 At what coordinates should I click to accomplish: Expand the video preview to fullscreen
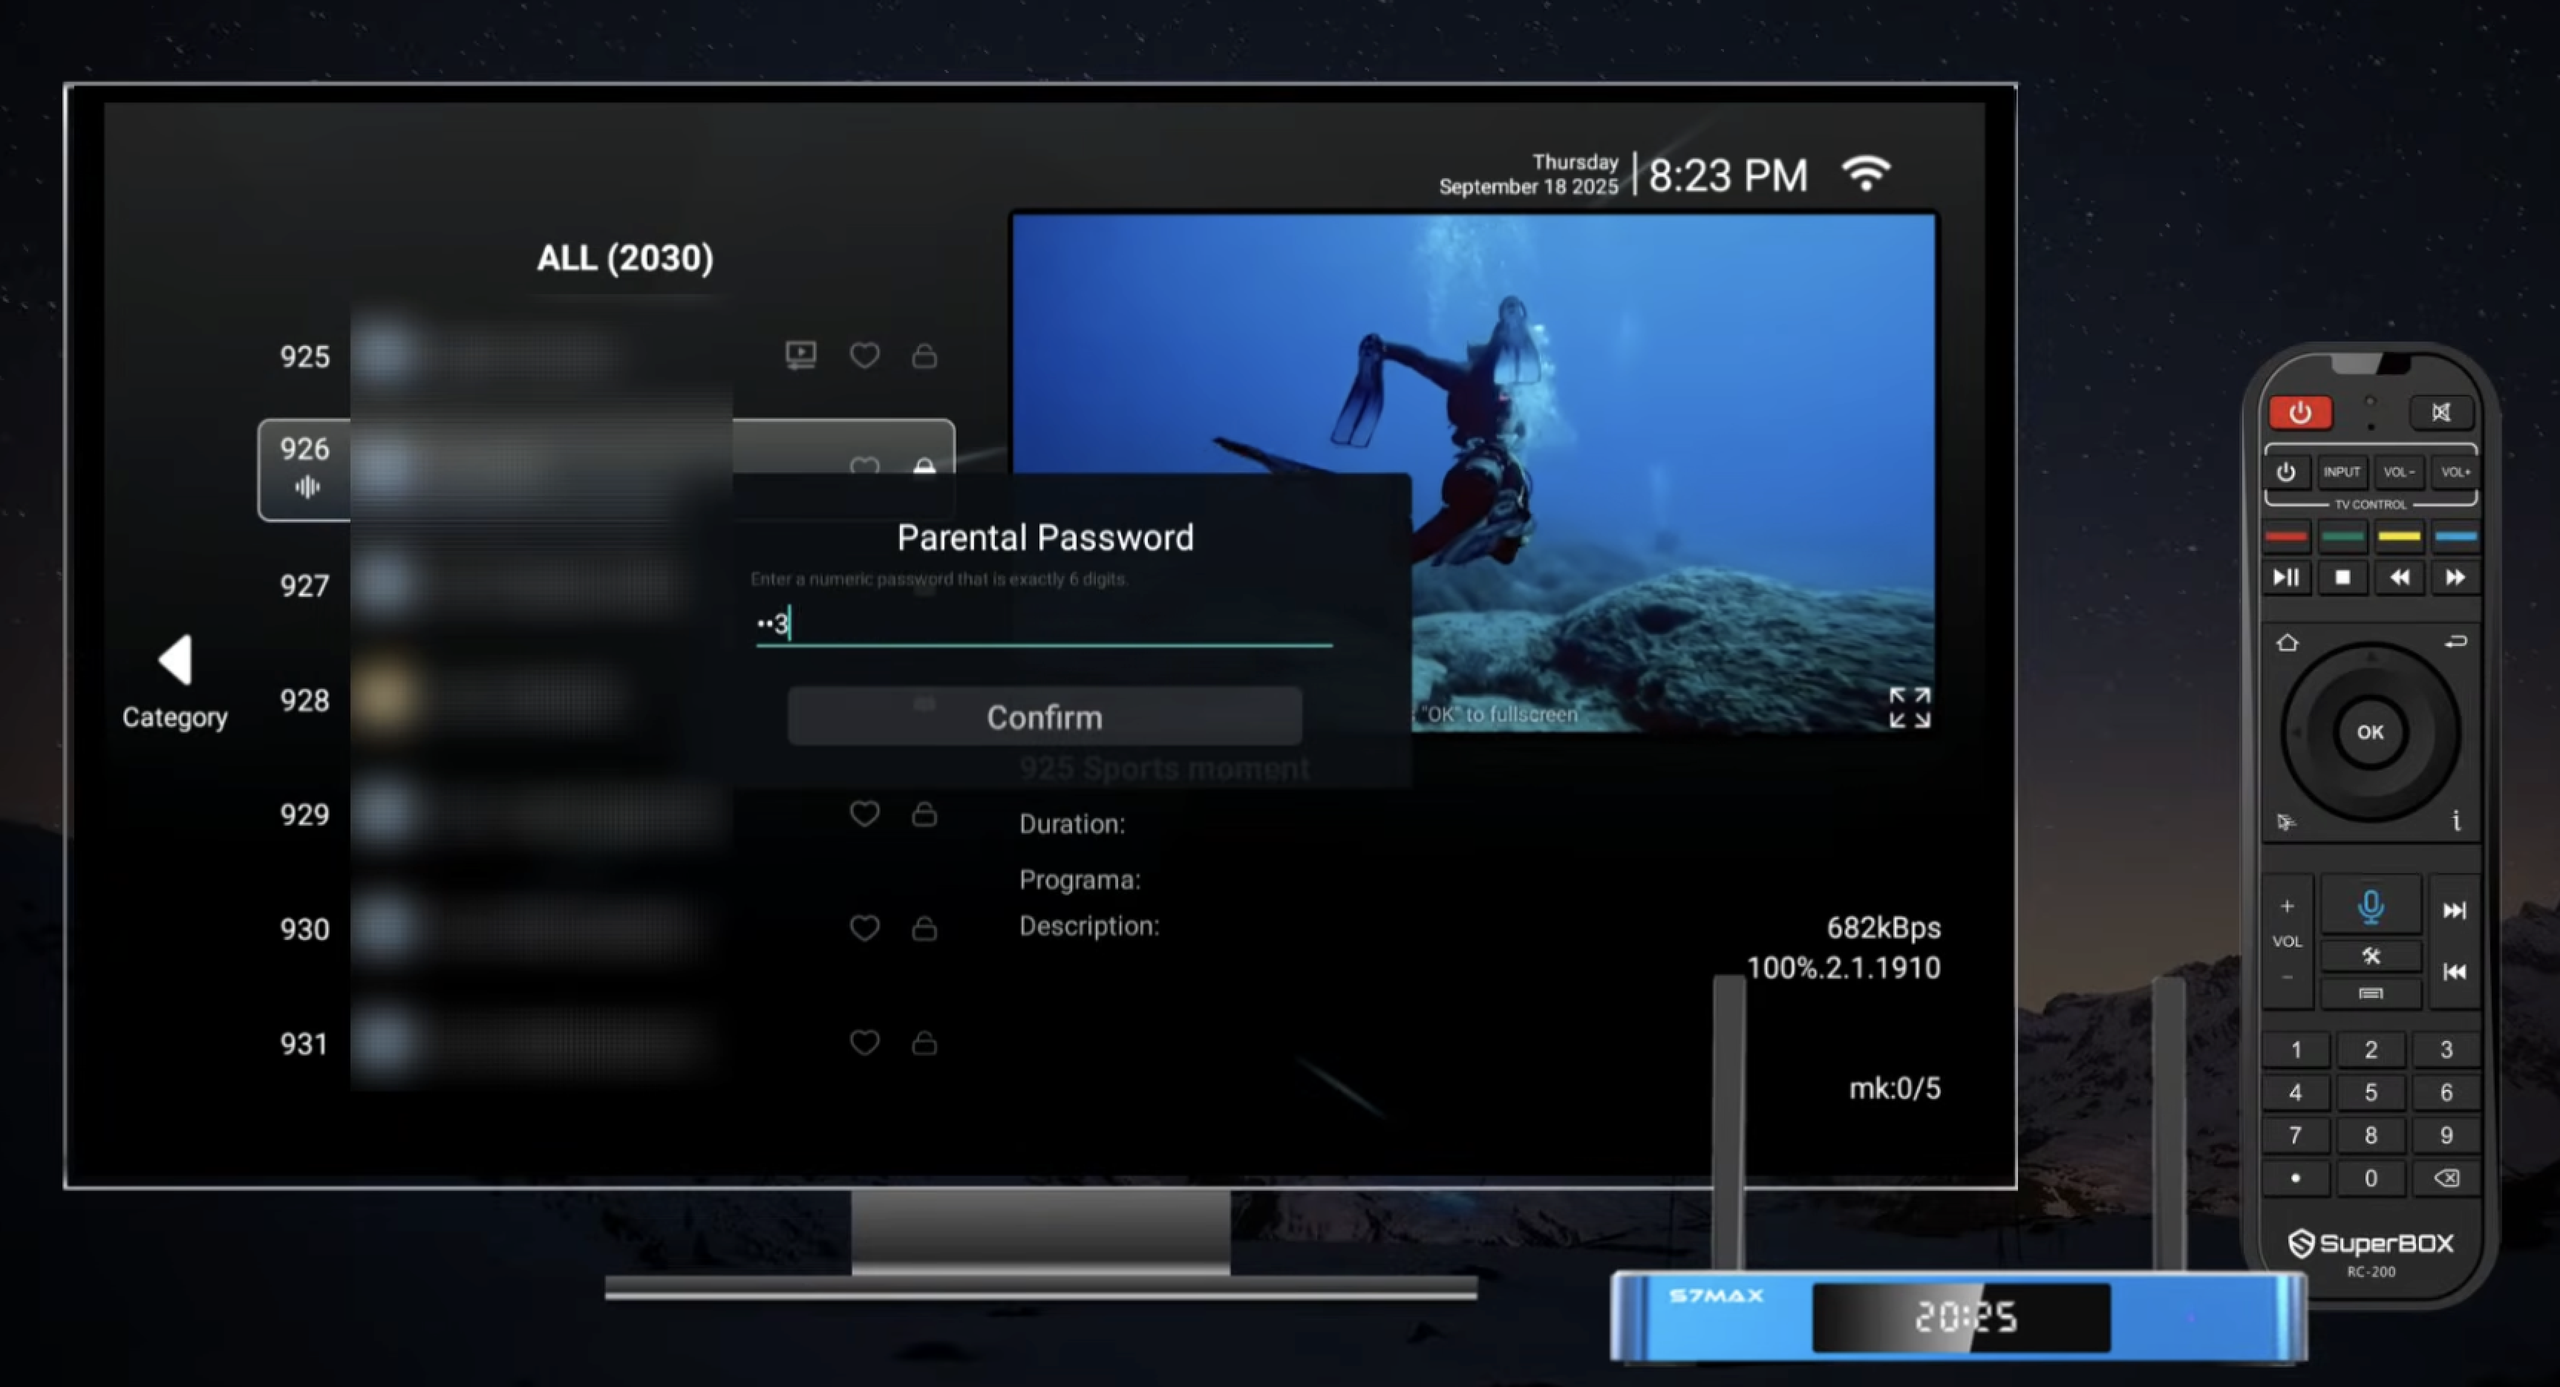pos(1909,707)
